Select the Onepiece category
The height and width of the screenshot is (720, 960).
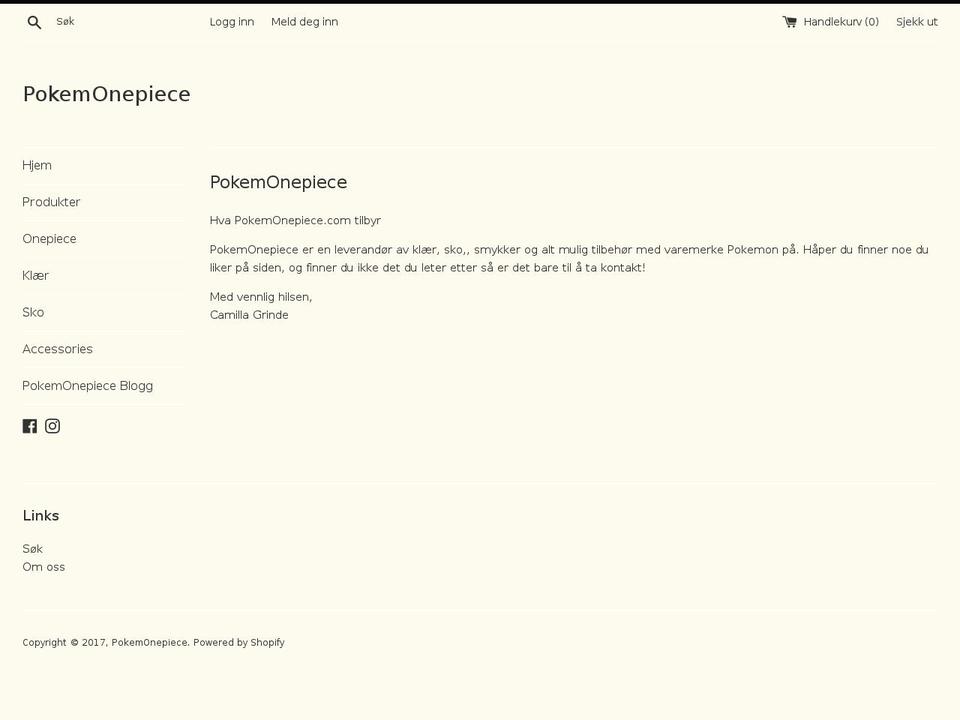[49, 238]
